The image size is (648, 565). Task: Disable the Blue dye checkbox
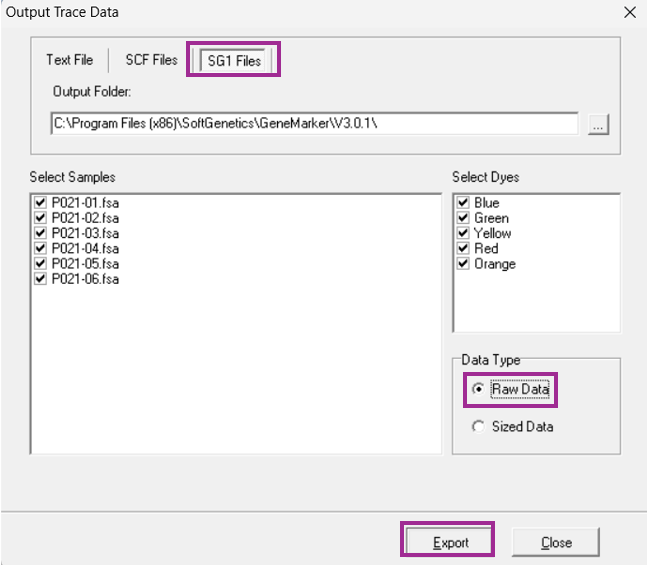pos(463,203)
